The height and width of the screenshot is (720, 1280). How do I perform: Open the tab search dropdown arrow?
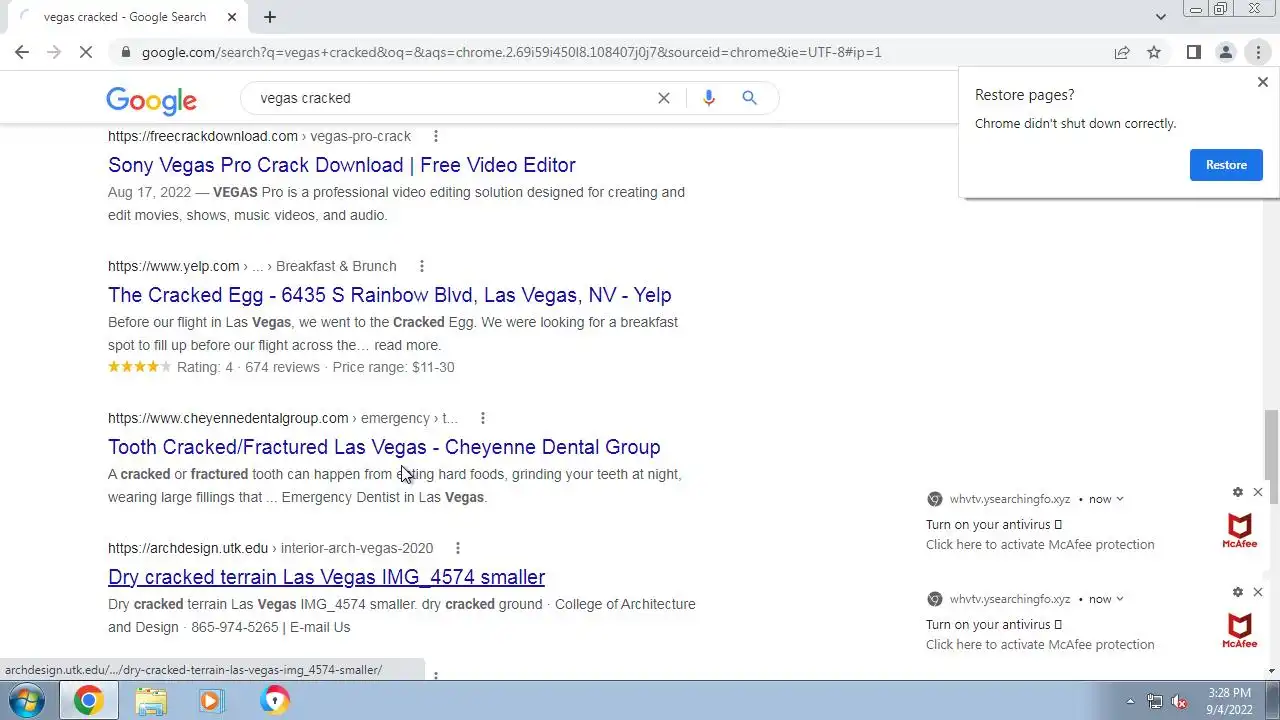(1160, 17)
